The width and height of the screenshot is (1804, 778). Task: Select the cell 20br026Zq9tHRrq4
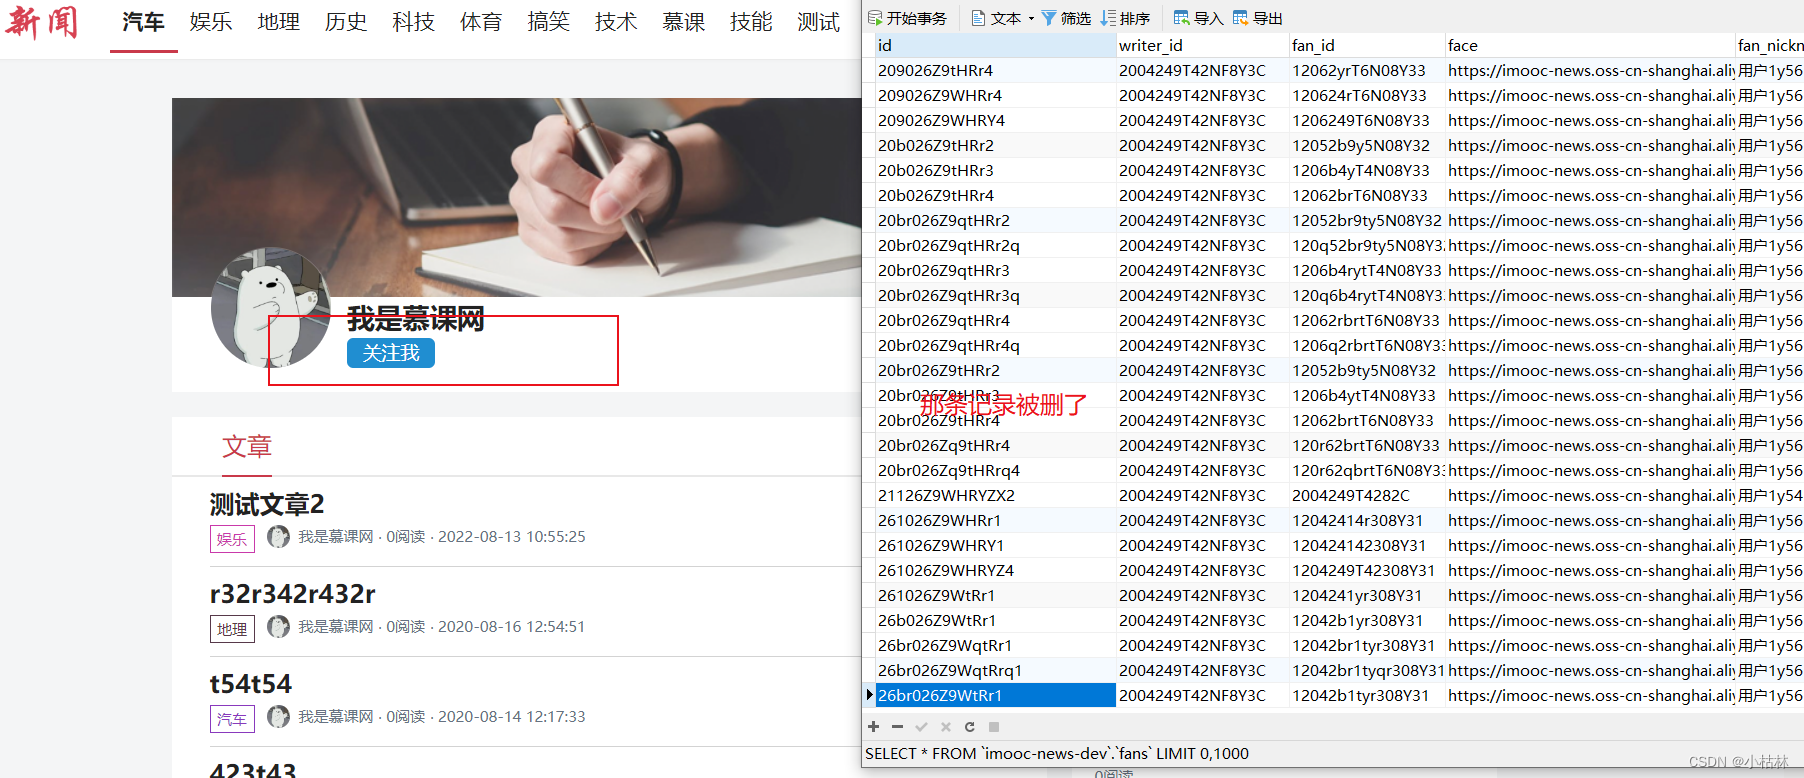click(x=995, y=470)
